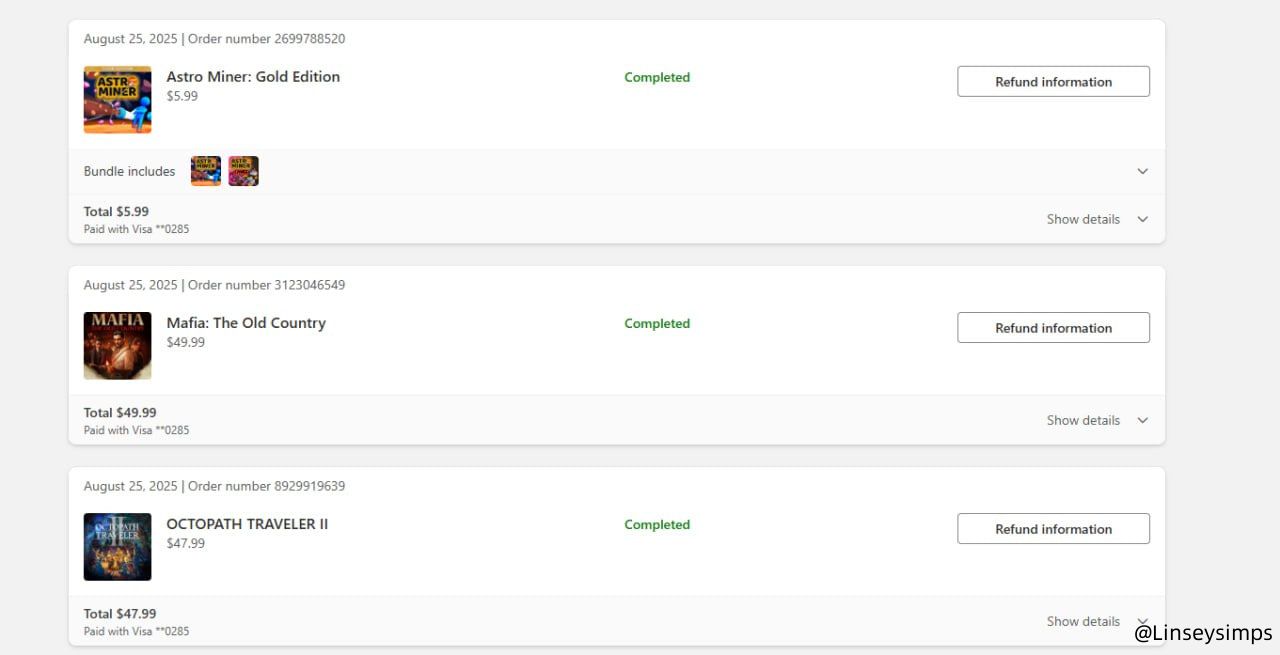Expand the Bundle includes row chevron
1280x655 pixels.
click(x=1142, y=171)
